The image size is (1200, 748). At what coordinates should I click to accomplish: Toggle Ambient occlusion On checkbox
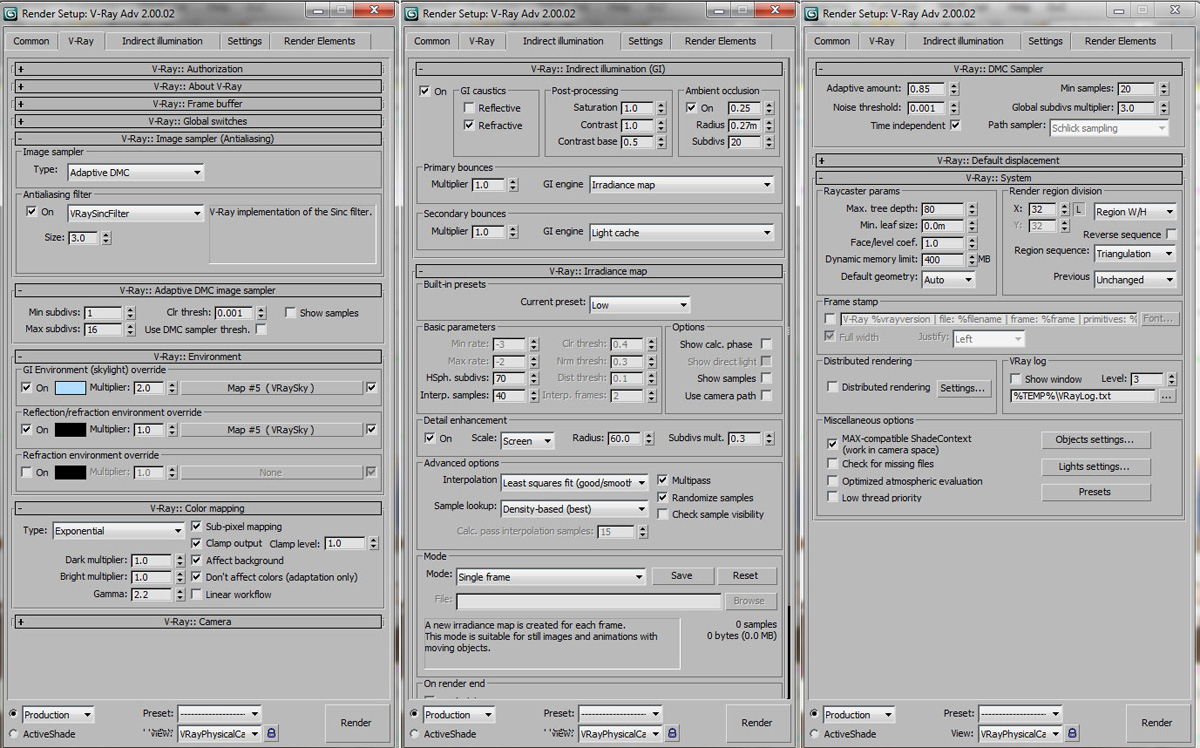pyautogui.click(x=691, y=108)
